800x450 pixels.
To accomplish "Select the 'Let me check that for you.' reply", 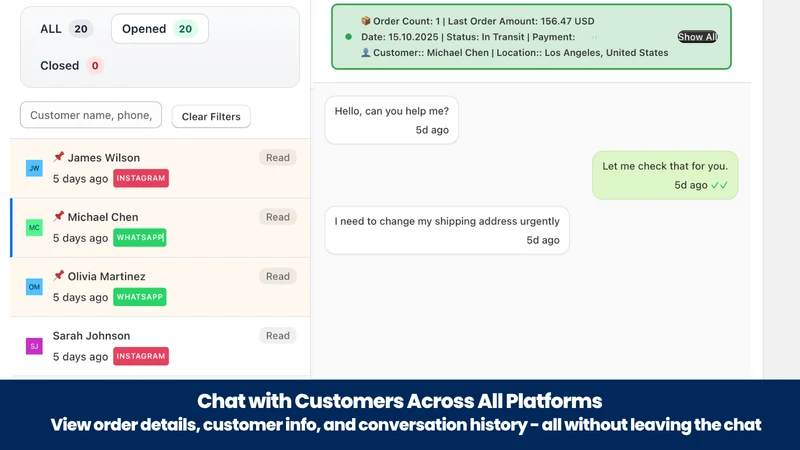I will (665, 176).
